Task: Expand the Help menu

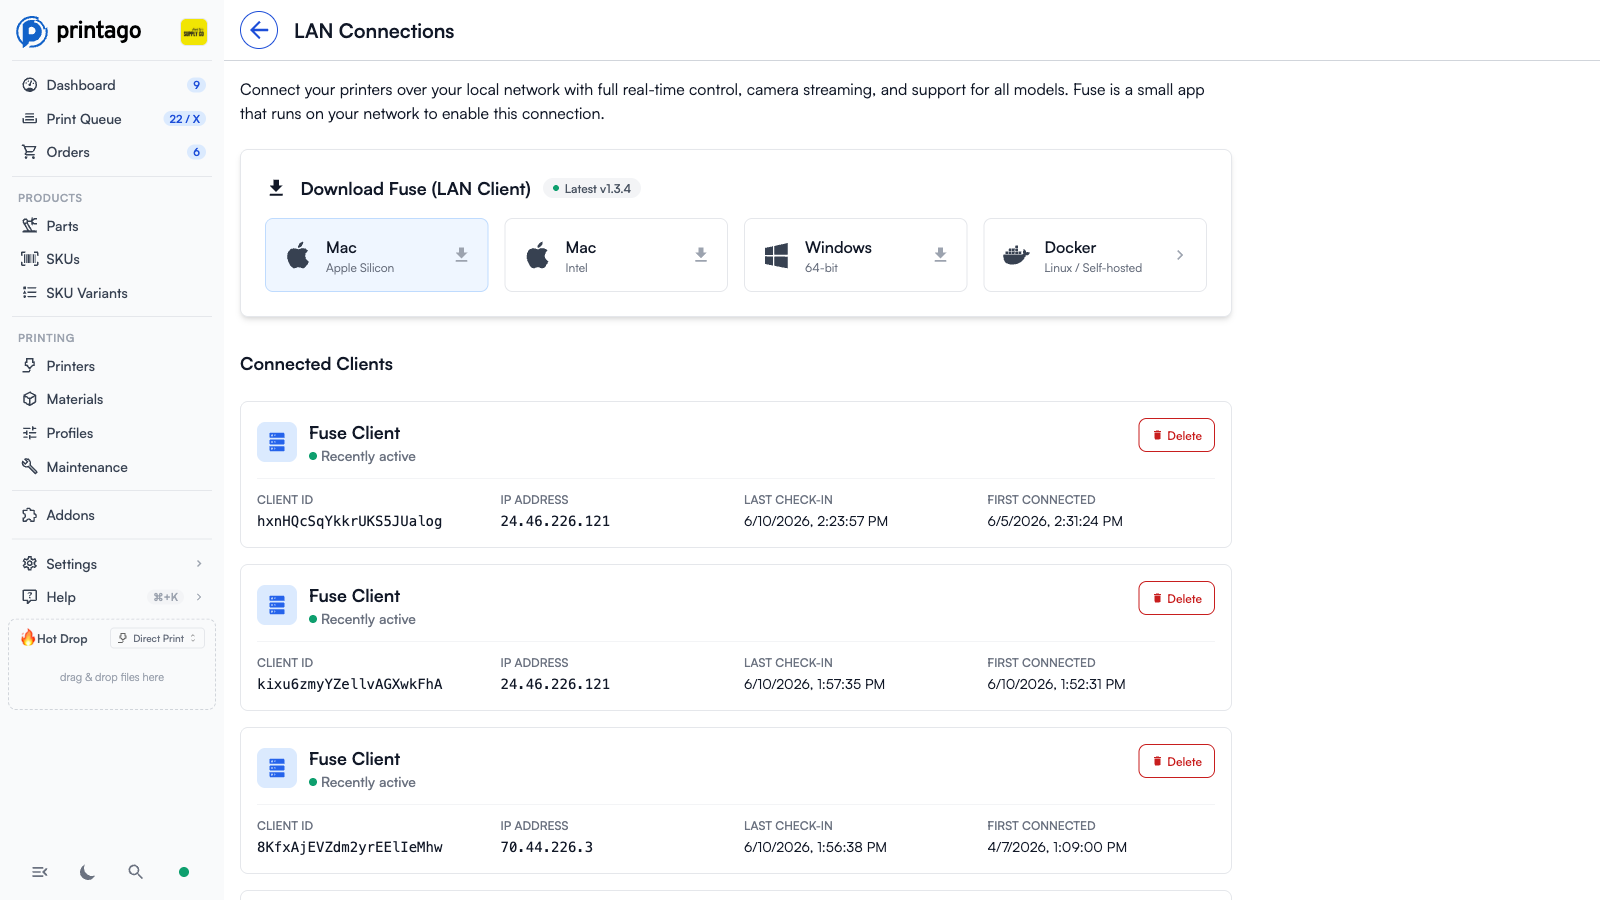Action: [x=112, y=597]
